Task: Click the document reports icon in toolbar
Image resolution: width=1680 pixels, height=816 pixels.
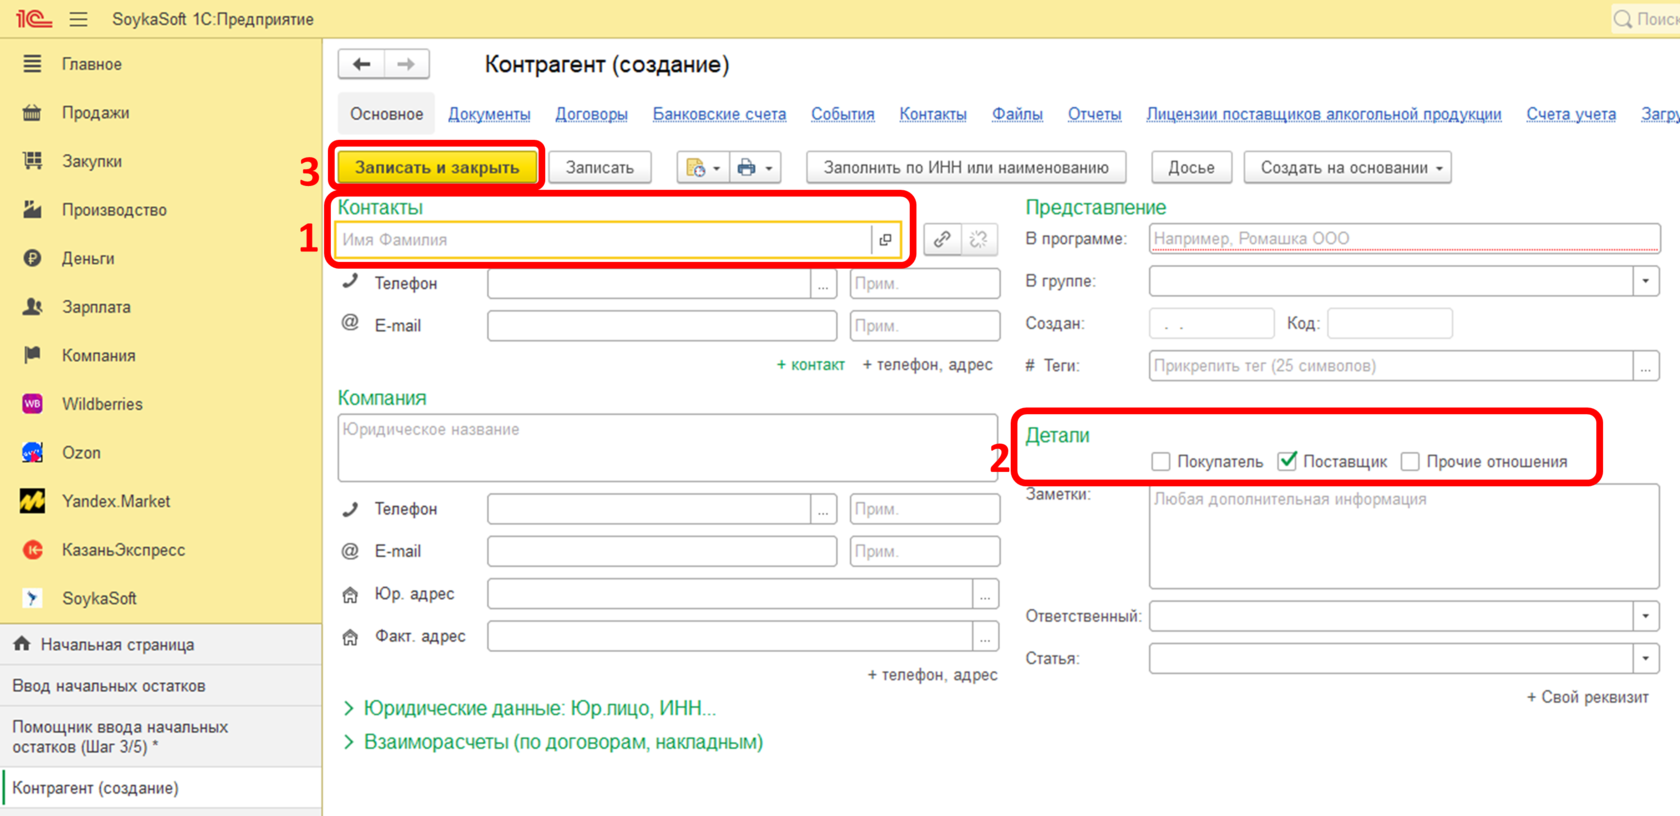Action: click(x=695, y=168)
